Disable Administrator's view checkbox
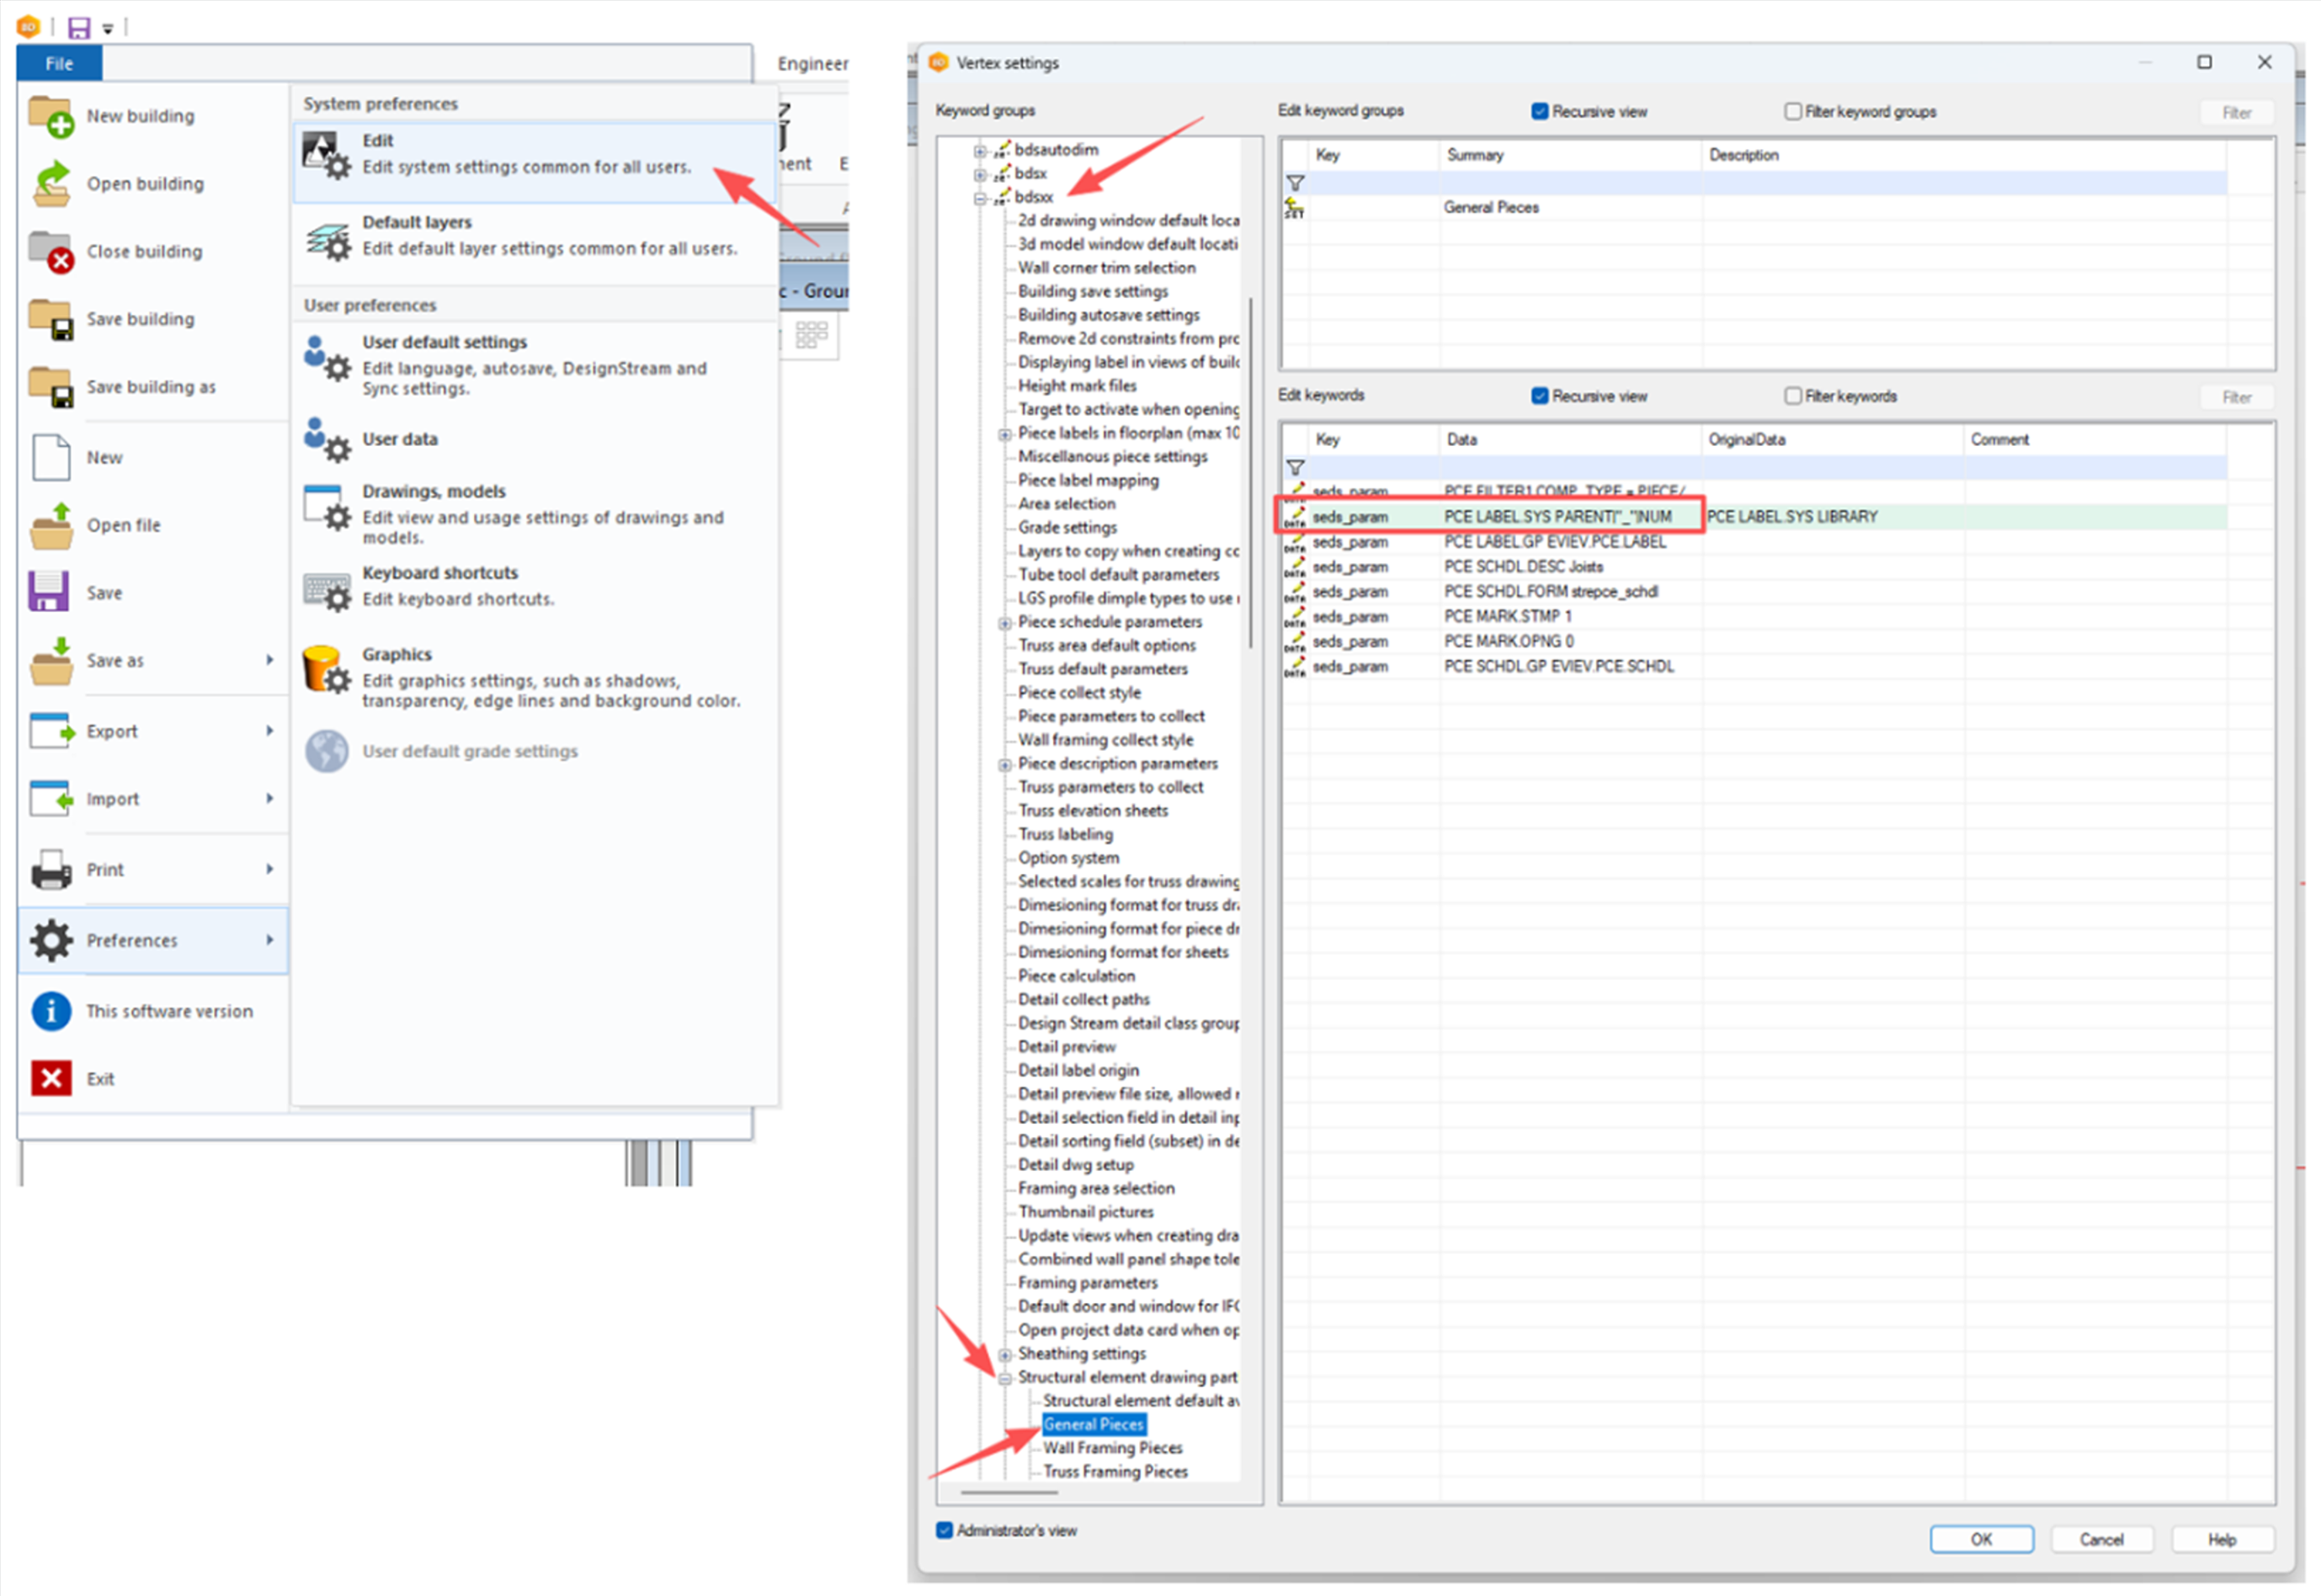 tap(944, 1530)
